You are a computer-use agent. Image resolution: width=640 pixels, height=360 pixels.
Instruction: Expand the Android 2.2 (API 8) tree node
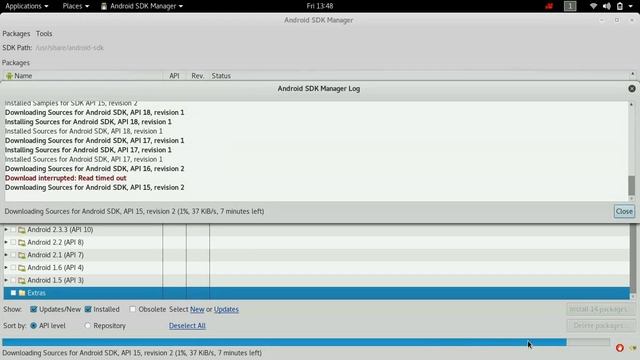pyautogui.click(x=6, y=242)
